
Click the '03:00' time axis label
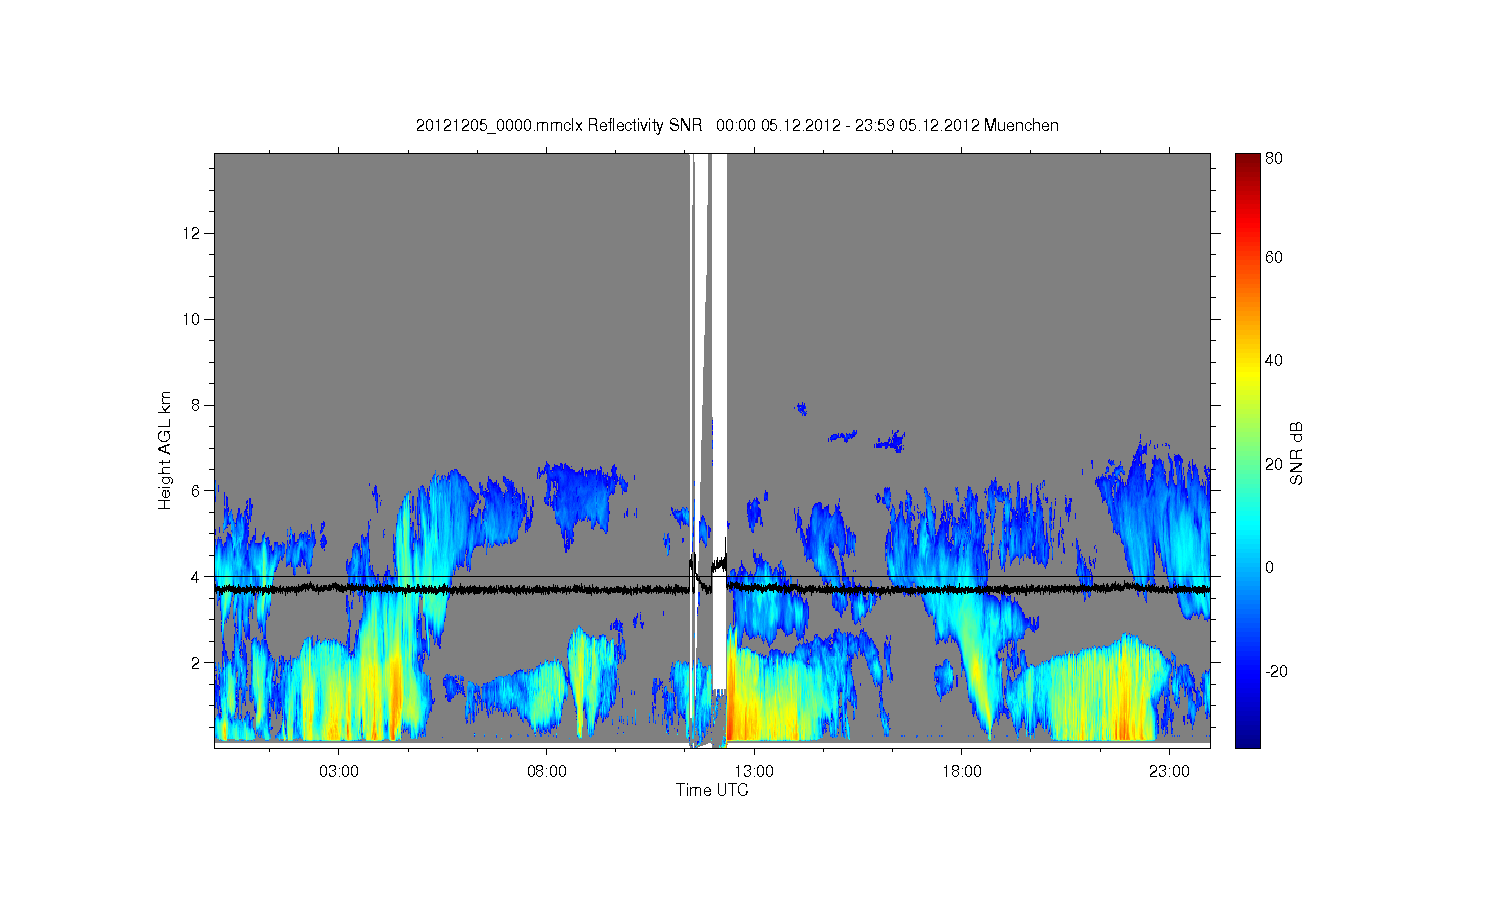click(339, 771)
